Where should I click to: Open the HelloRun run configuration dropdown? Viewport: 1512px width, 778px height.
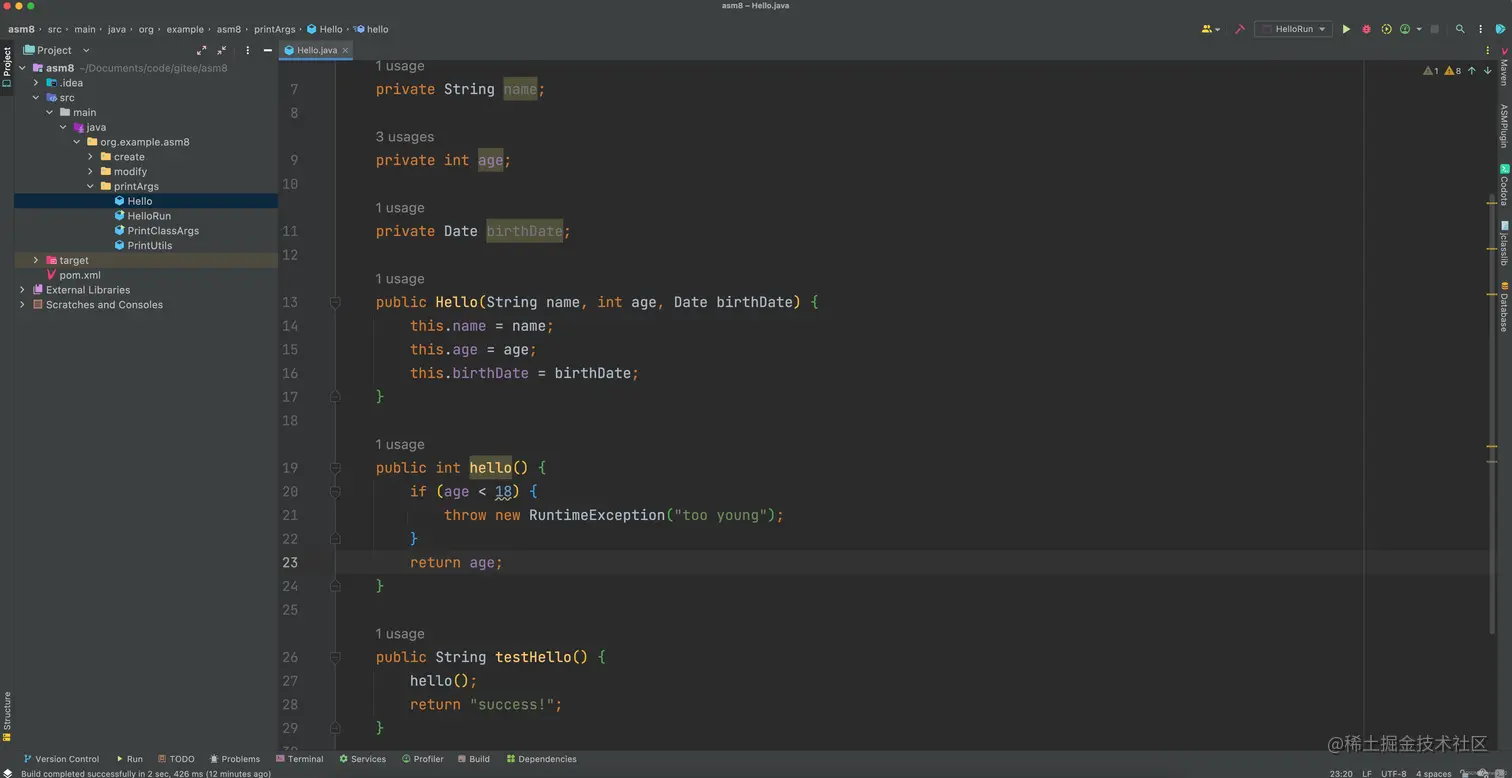coord(1293,29)
